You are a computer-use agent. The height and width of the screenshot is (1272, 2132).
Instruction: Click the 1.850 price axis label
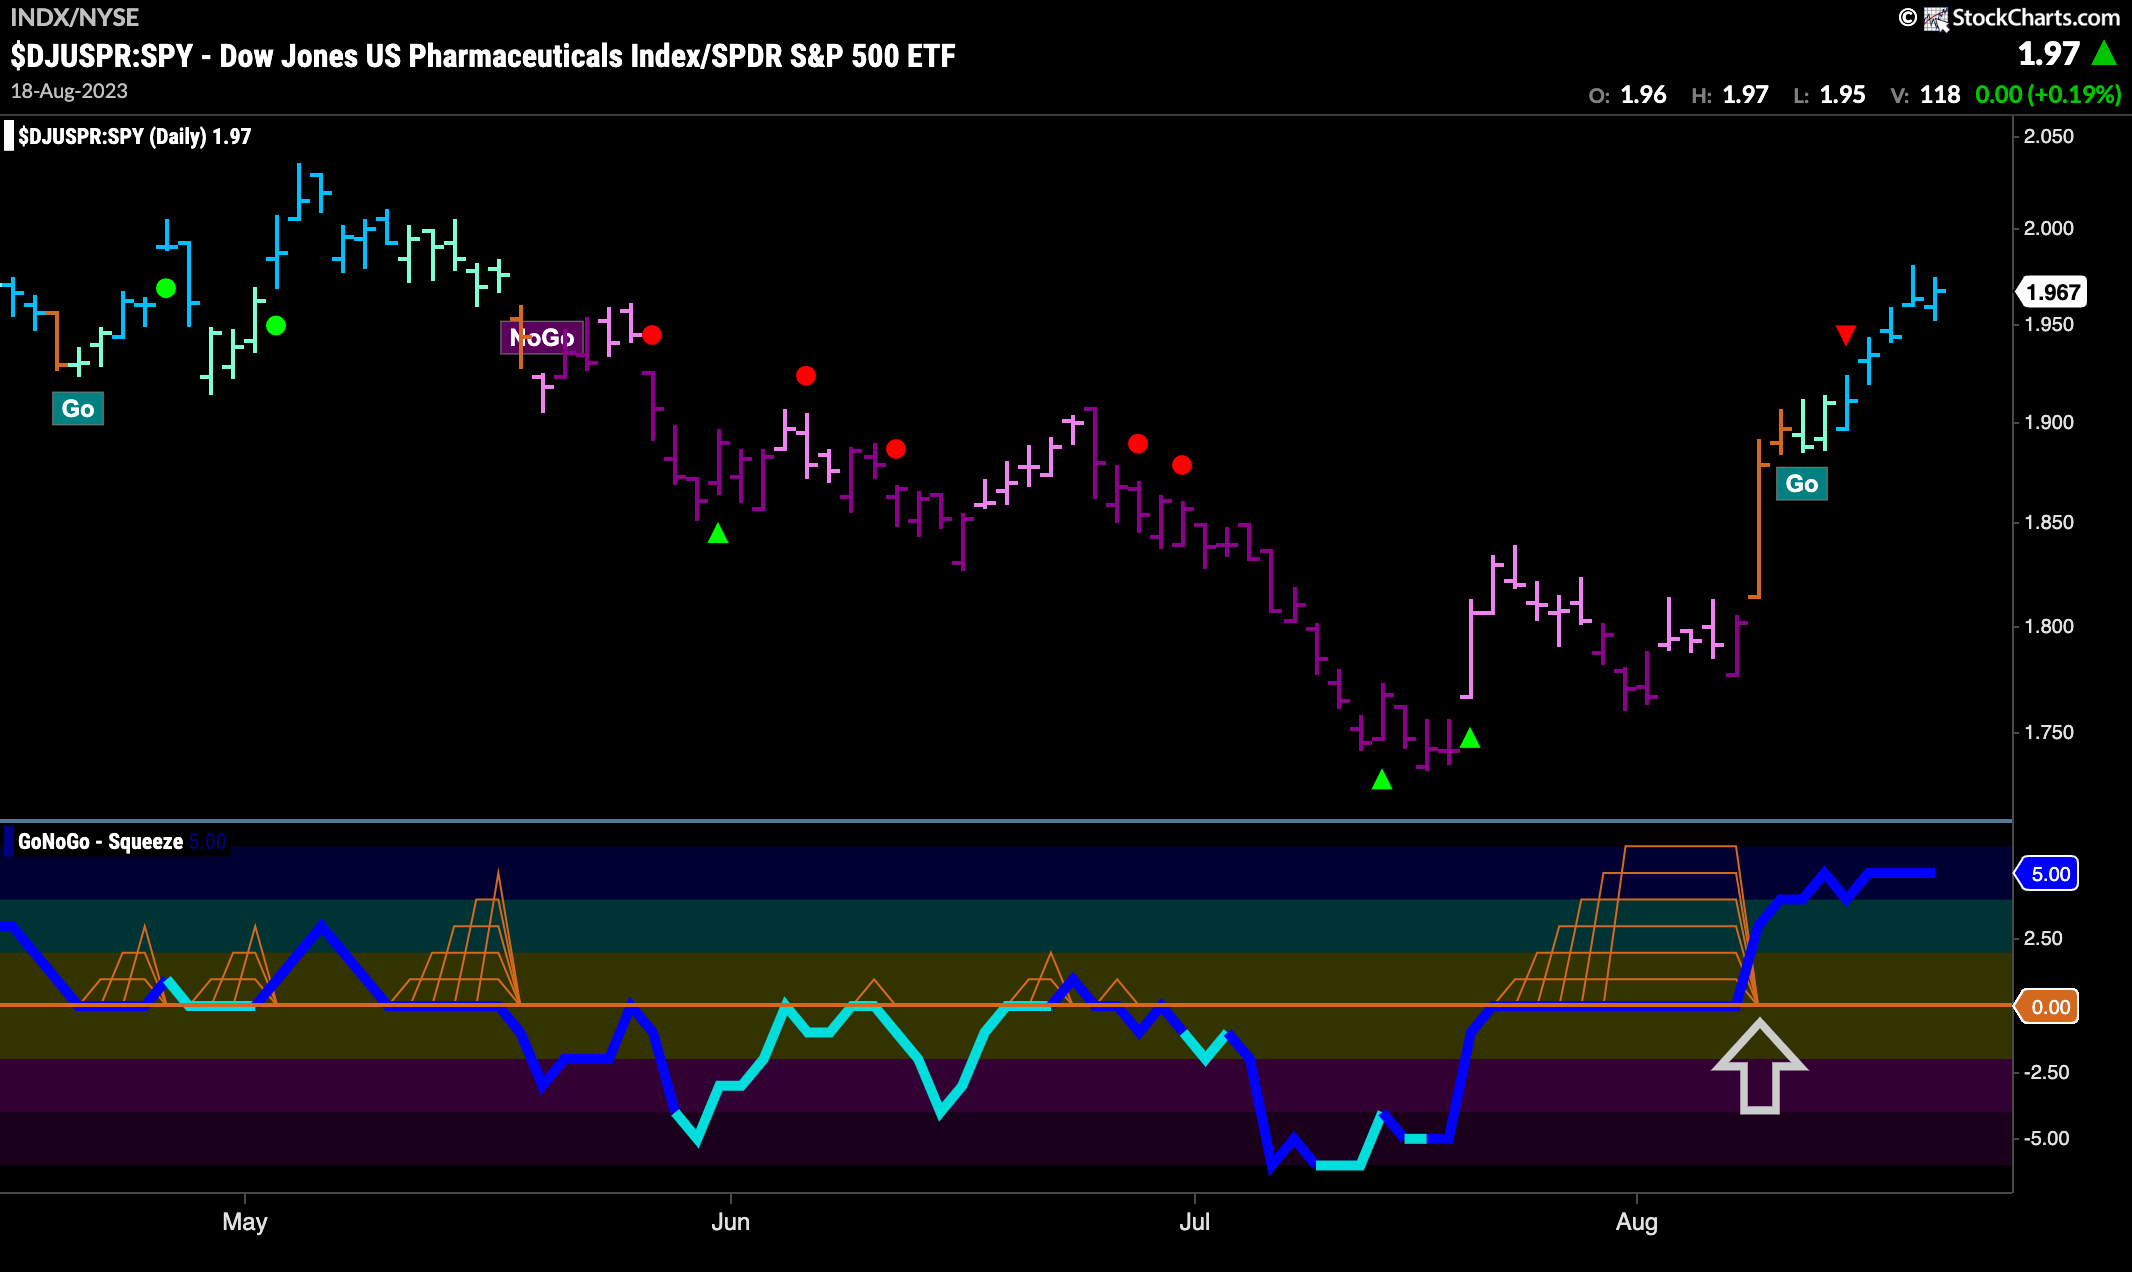[2049, 522]
